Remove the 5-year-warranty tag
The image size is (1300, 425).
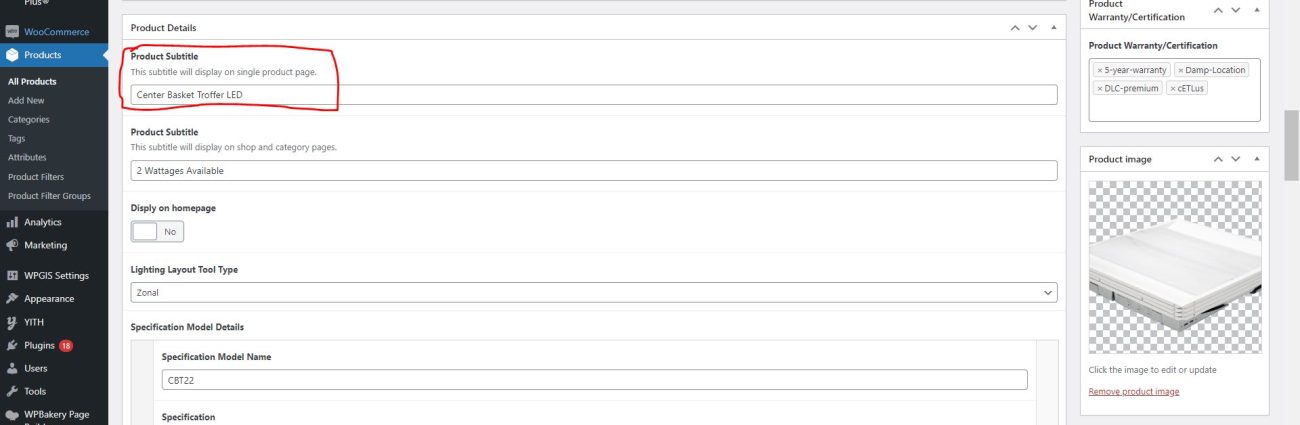[1100, 70]
